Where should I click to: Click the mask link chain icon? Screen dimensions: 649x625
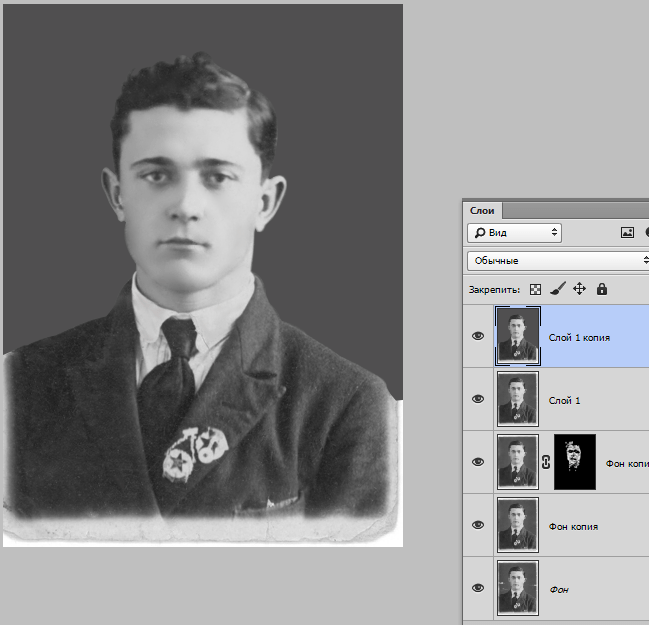[x=546, y=462]
